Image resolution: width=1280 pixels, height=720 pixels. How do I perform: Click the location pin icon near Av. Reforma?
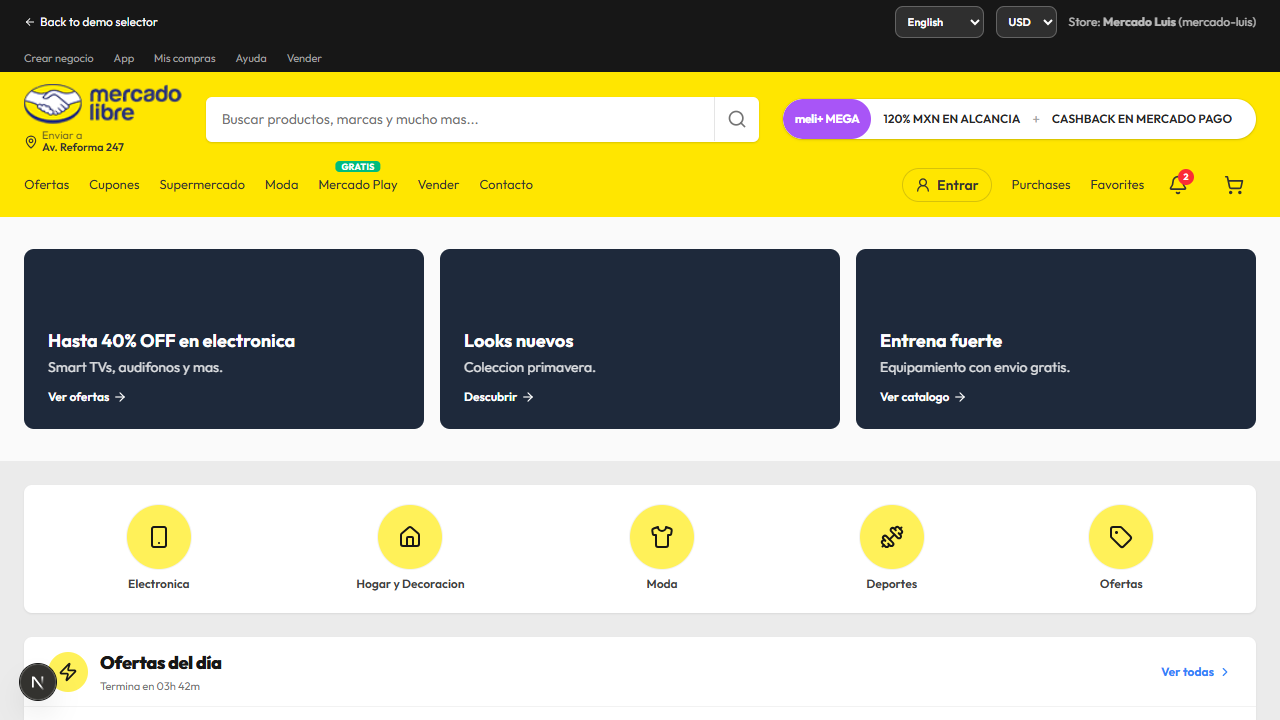click(x=30, y=143)
